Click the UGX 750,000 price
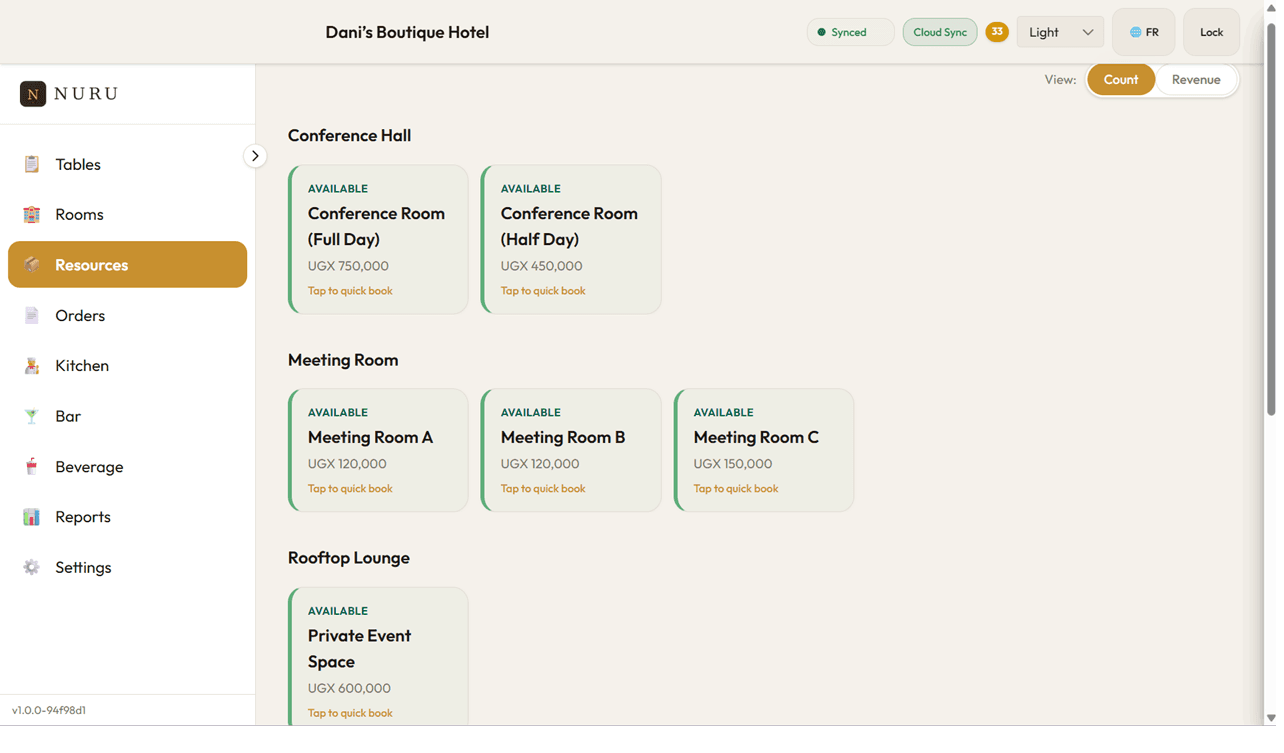Viewport: 1284px width, 753px height. [x=348, y=266]
